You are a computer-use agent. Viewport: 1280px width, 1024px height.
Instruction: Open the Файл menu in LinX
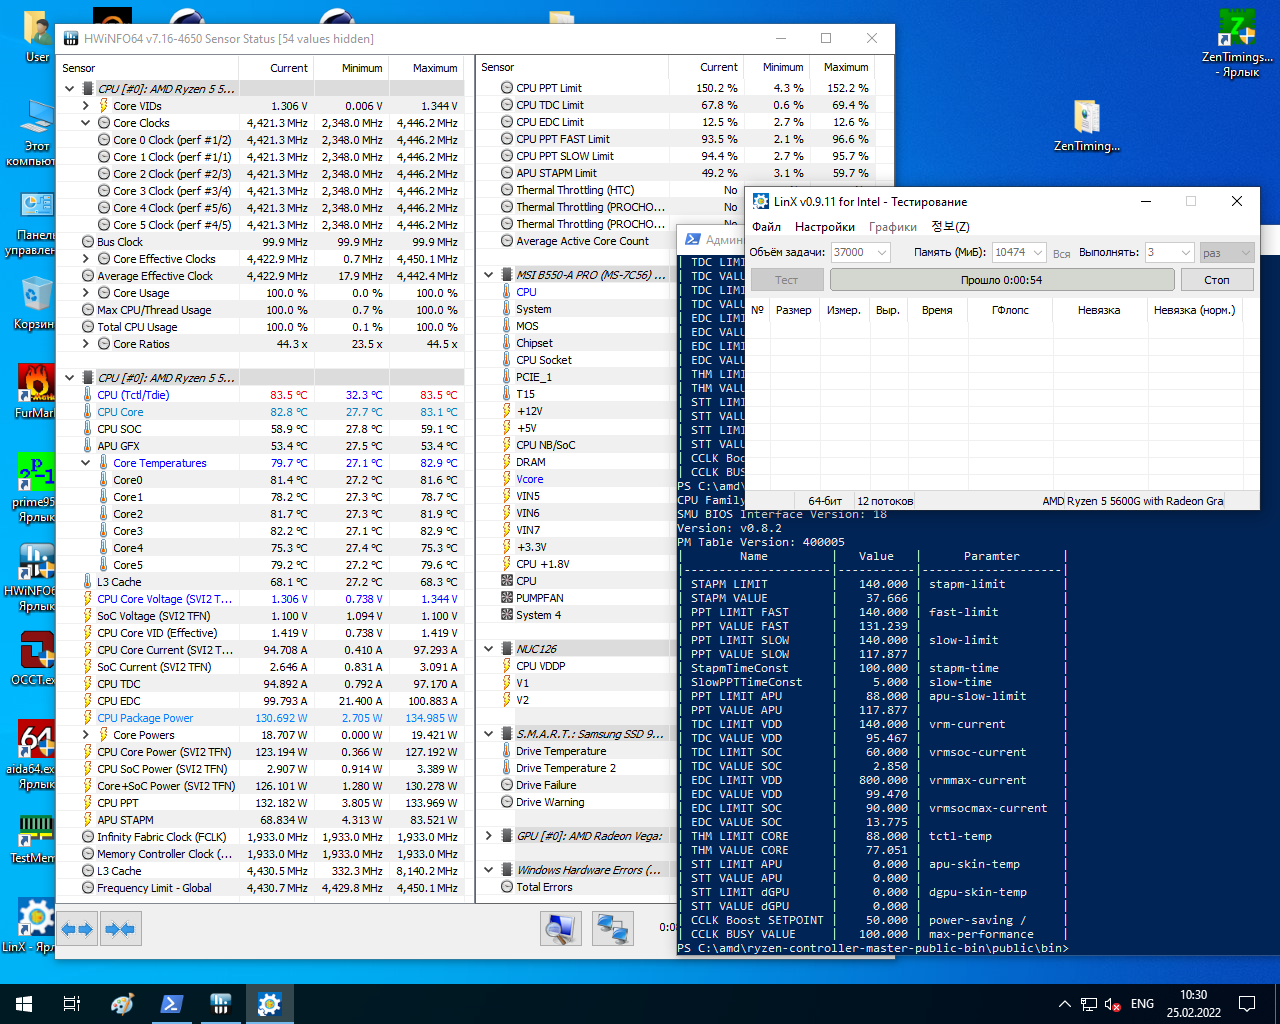(x=767, y=227)
